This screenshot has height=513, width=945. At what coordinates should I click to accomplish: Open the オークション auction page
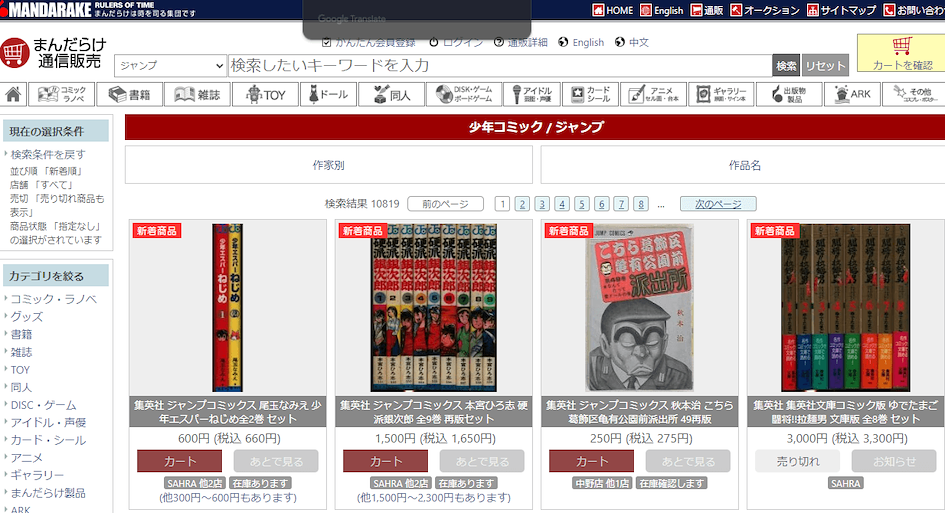765,10
